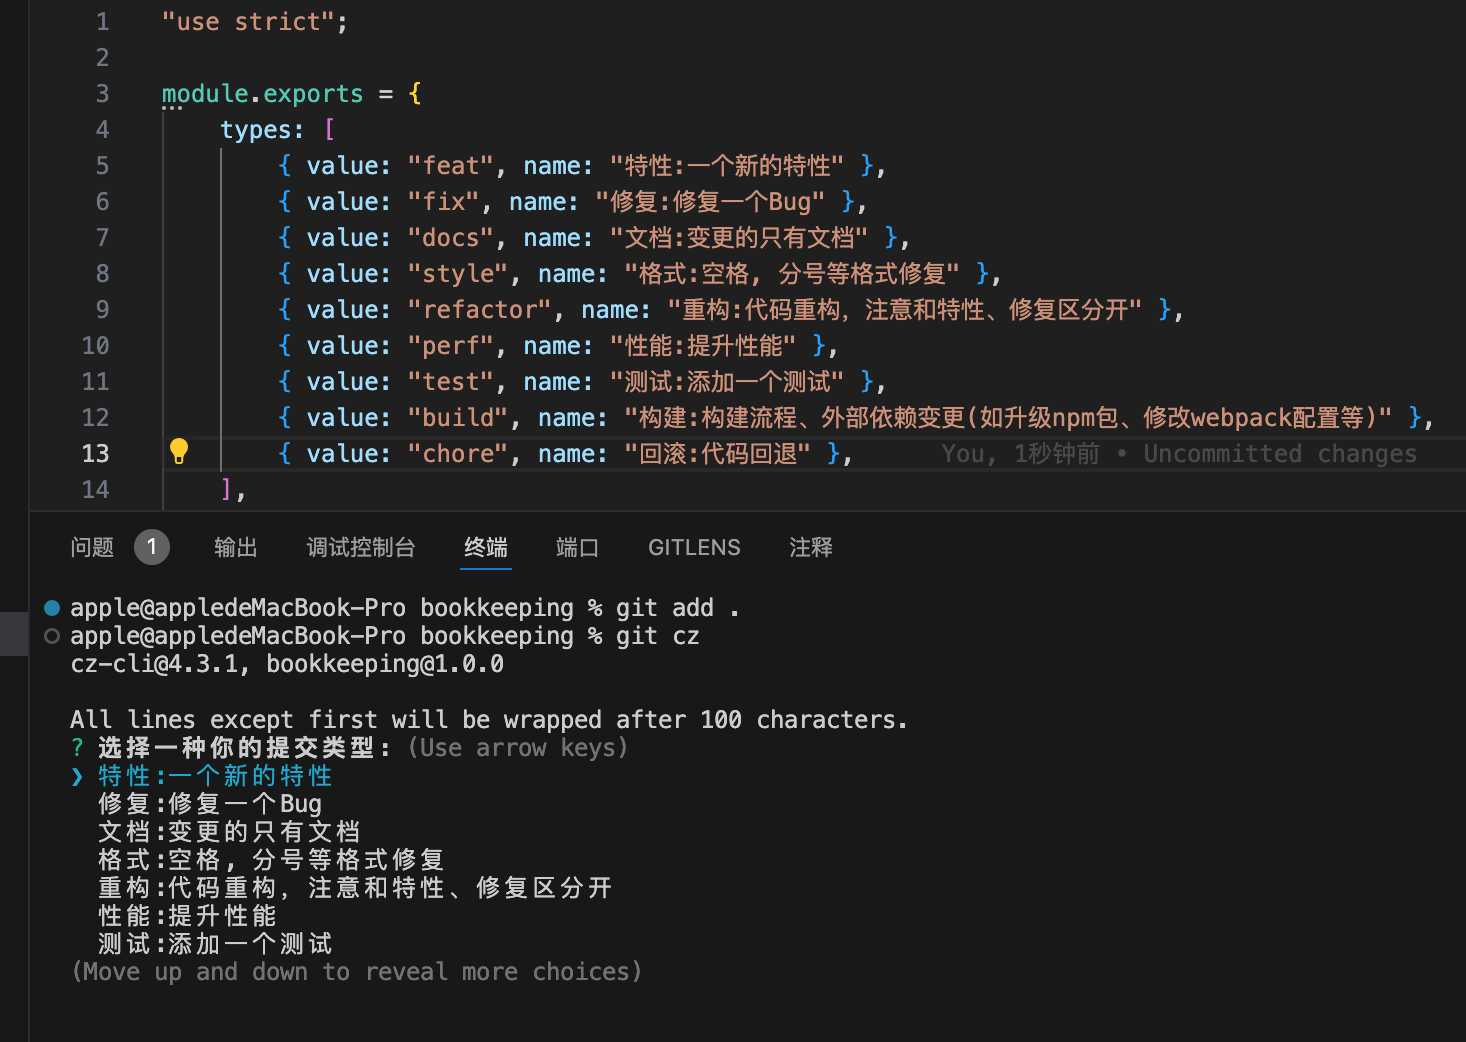The width and height of the screenshot is (1466, 1042).
Task: Switch to the 输出 output tab
Action: tap(236, 547)
